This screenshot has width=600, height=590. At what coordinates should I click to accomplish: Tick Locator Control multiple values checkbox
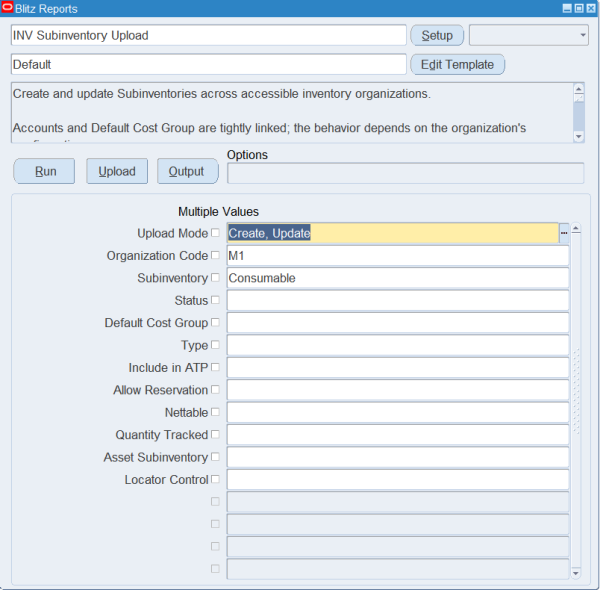[x=215, y=479]
